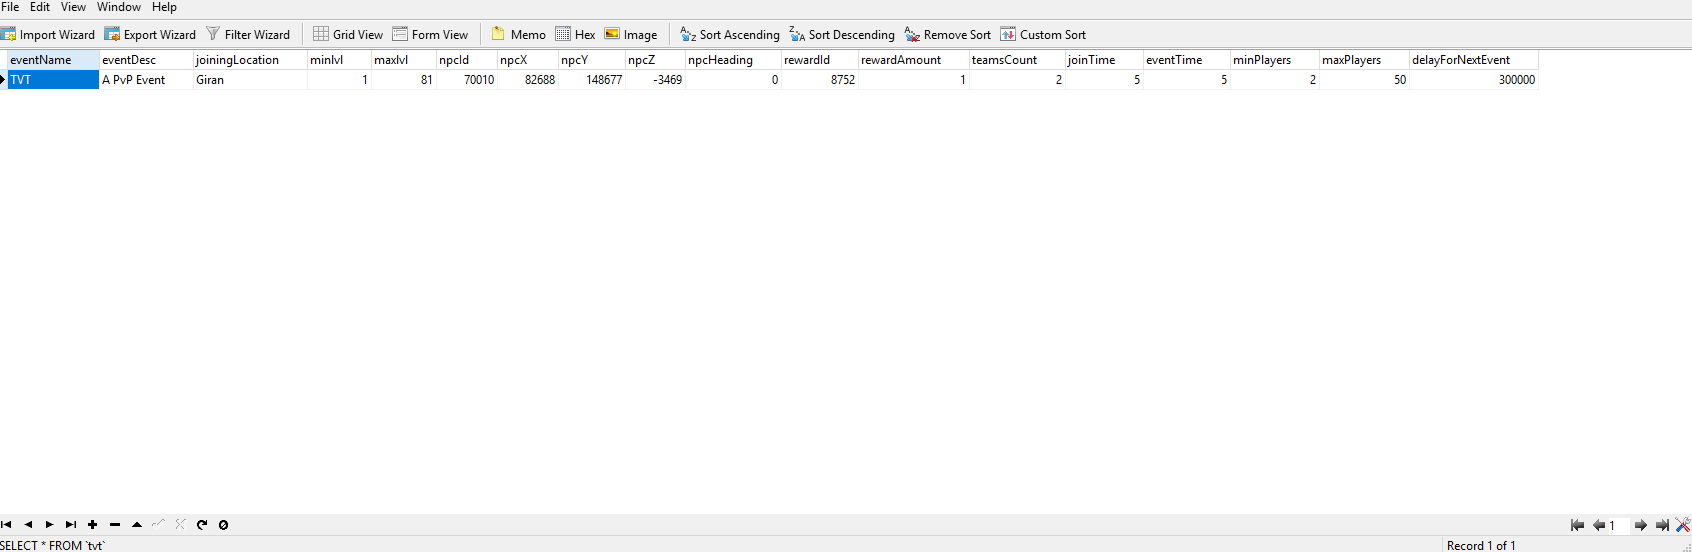Image resolution: width=1692 pixels, height=552 pixels.
Task: Add a new record with plus icon
Action: tap(92, 524)
